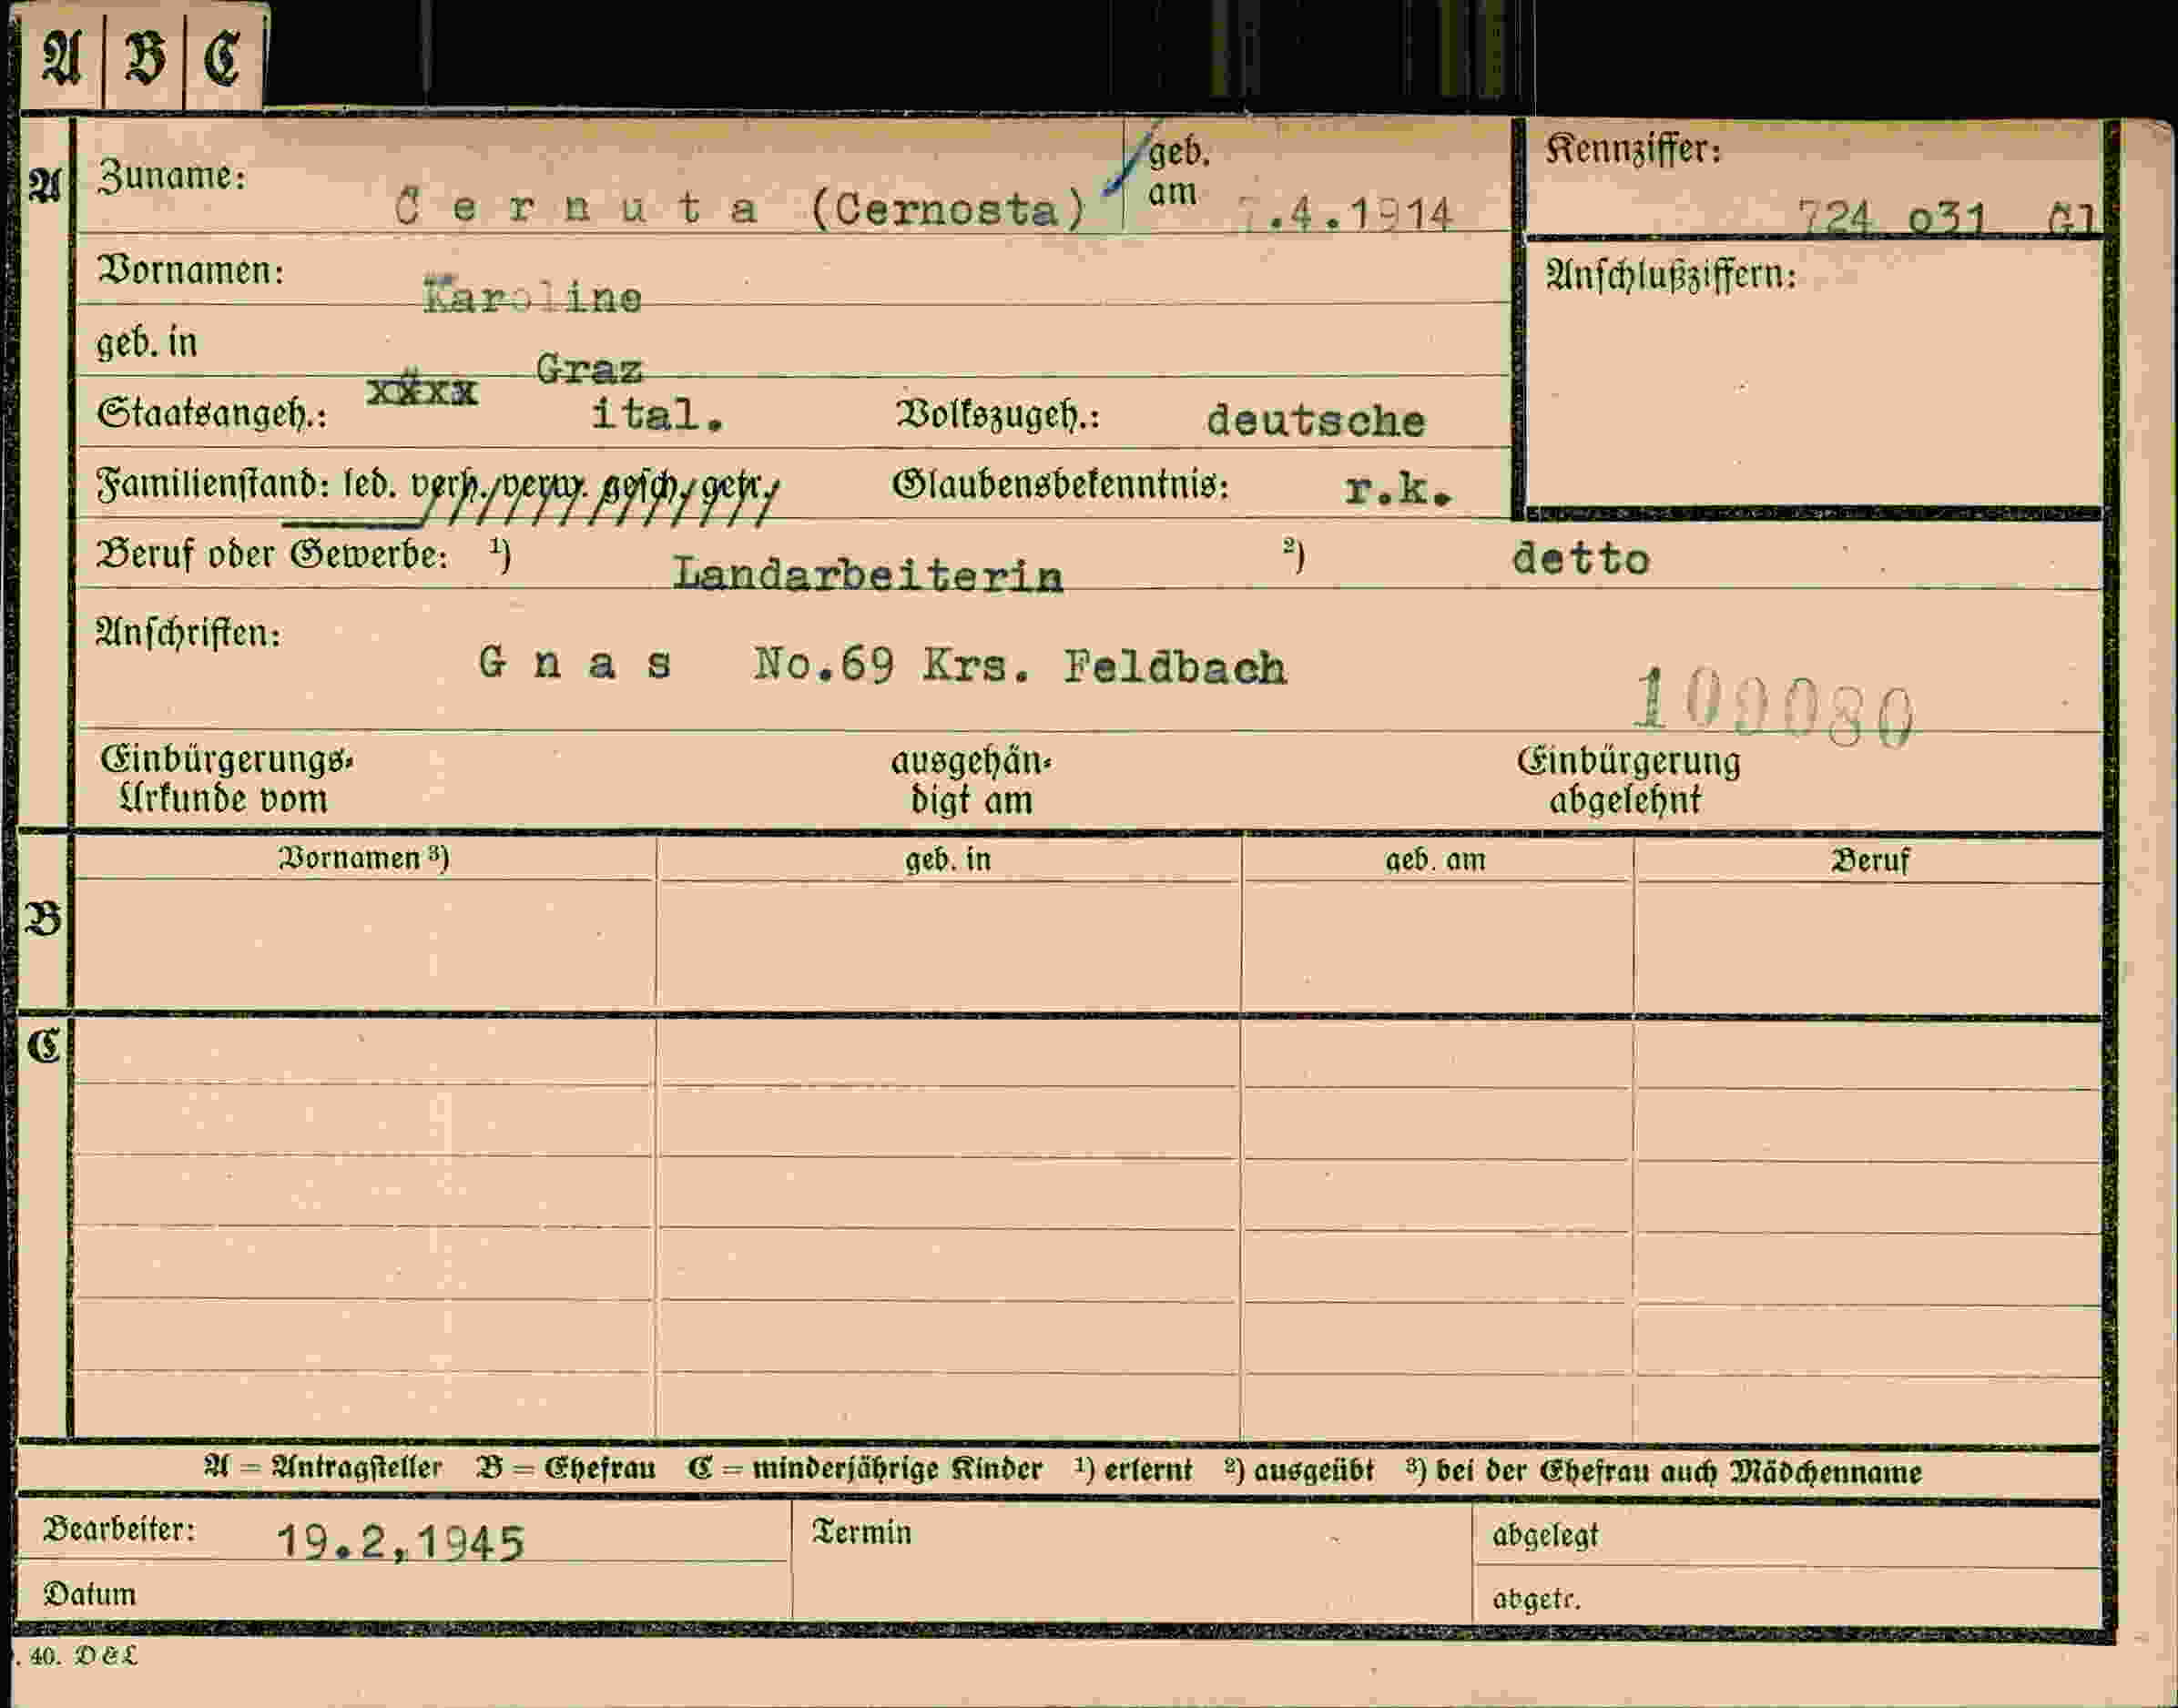Select the district text 'Krs. Feldbach'

(1104, 667)
